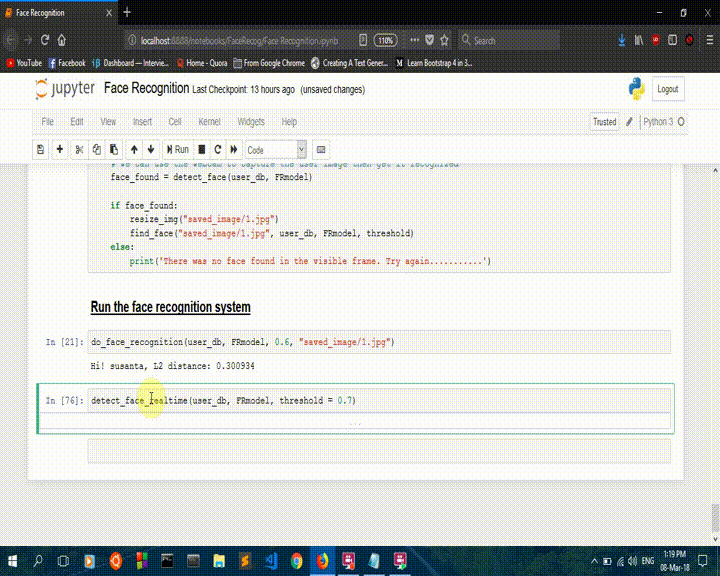Open the Widgets menu
Screen dimensions: 720x576
point(251,122)
